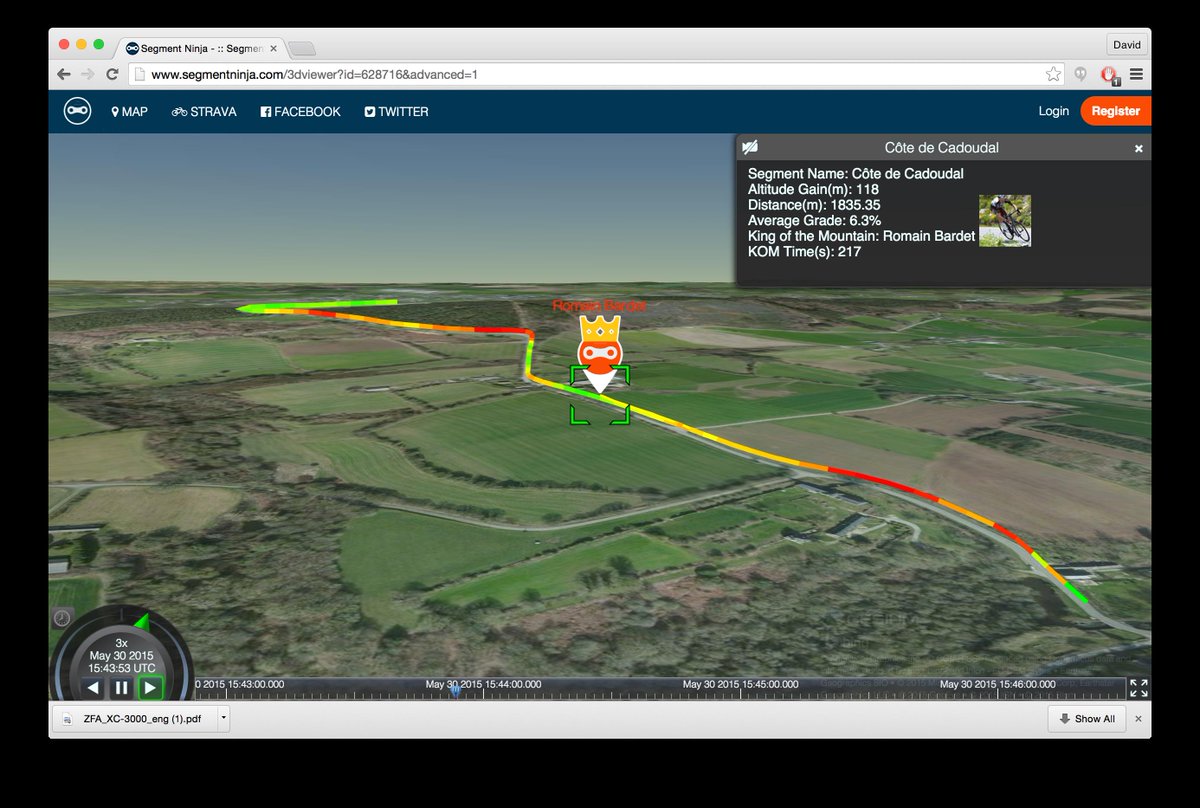Click browser back arrow
This screenshot has height=808, width=1200.
click(64, 74)
